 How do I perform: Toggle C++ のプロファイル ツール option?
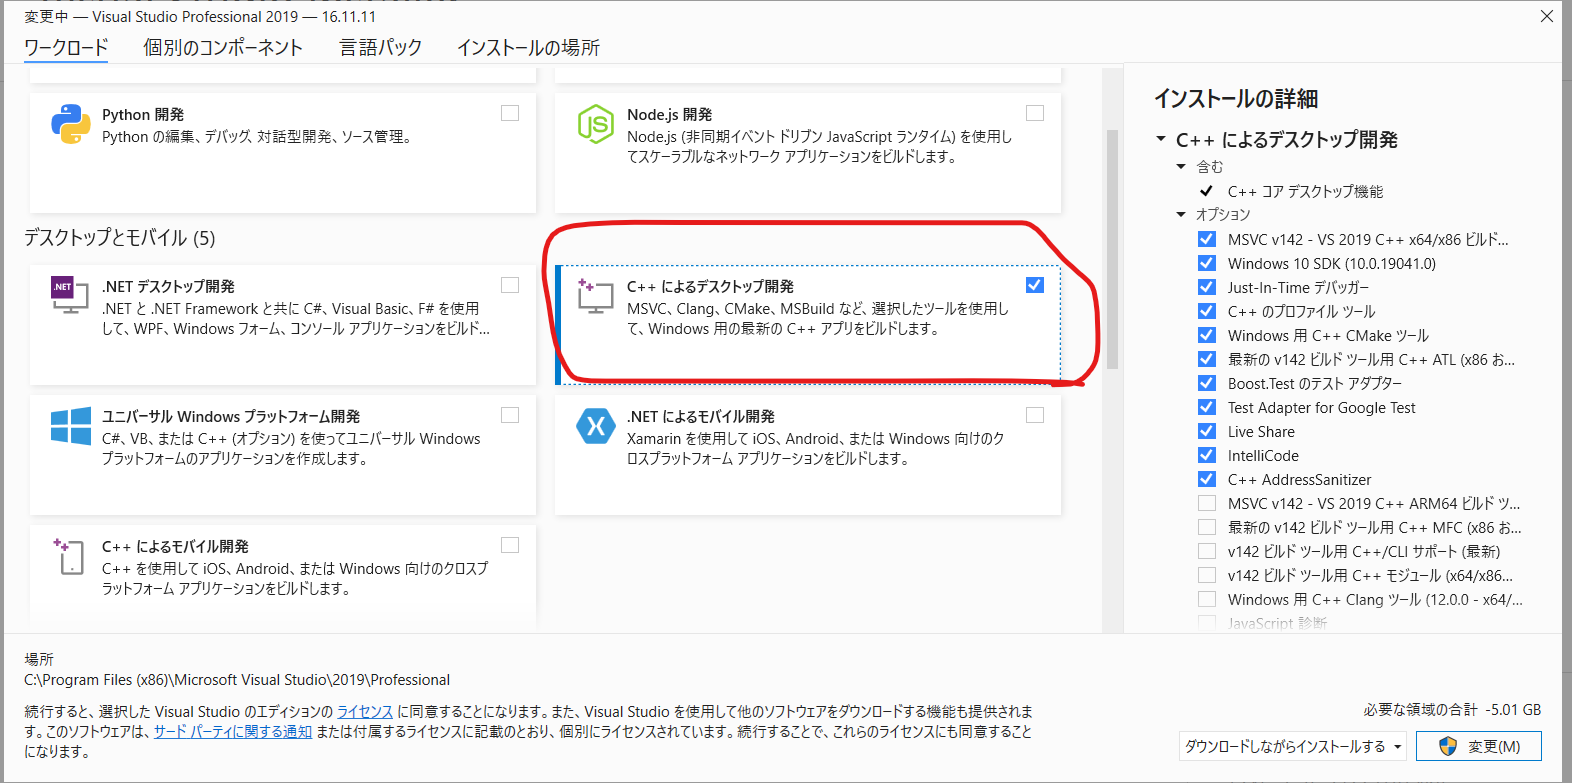tap(1207, 311)
